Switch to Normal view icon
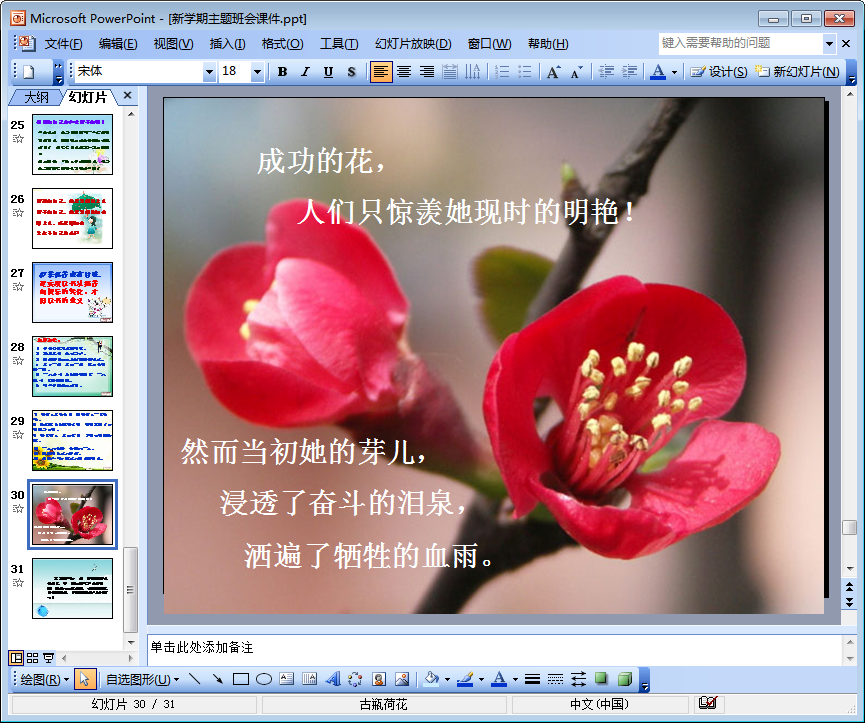The image size is (865, 723). (x=16, y=658)
